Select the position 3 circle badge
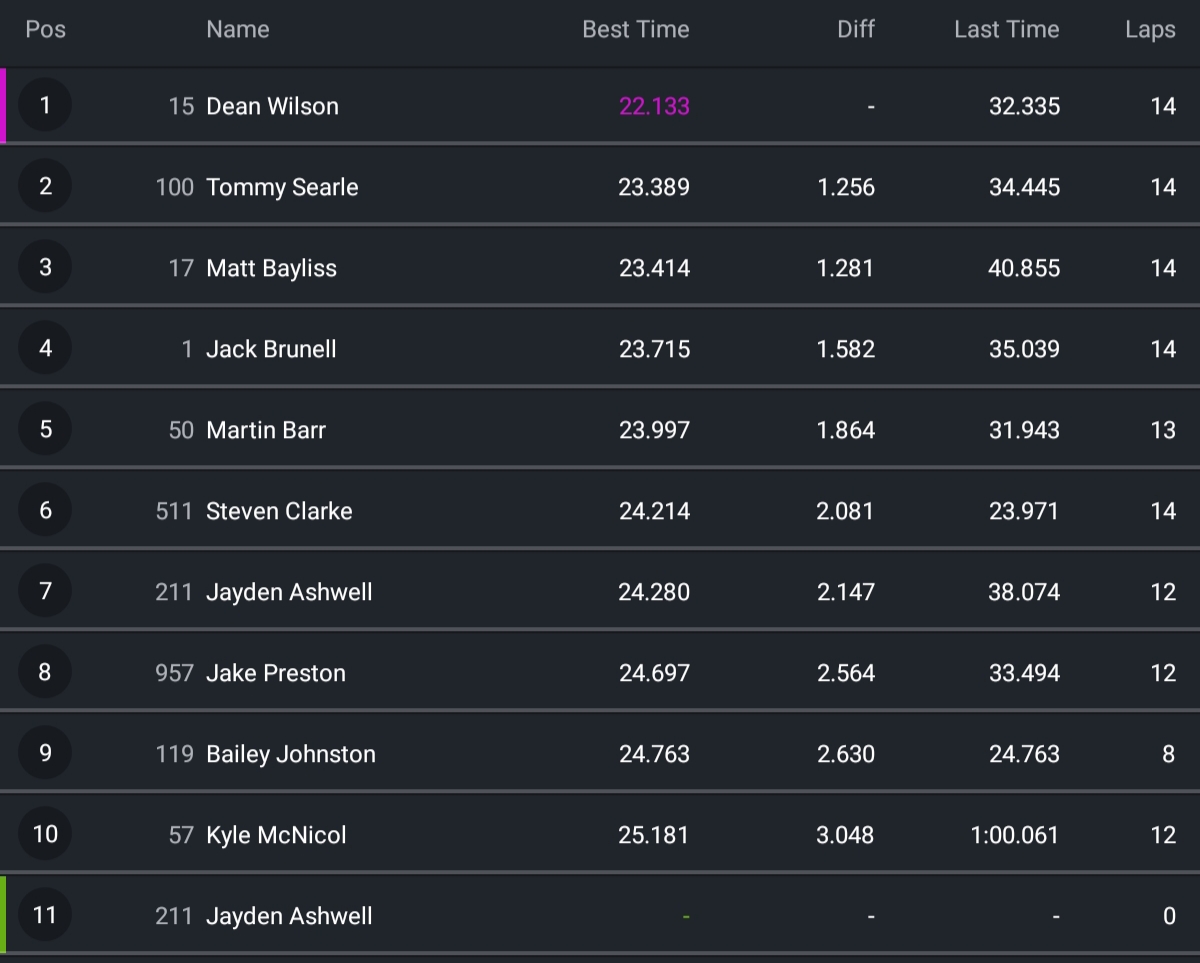Viewport: 1200px width, 963px height. pos(45,267)
